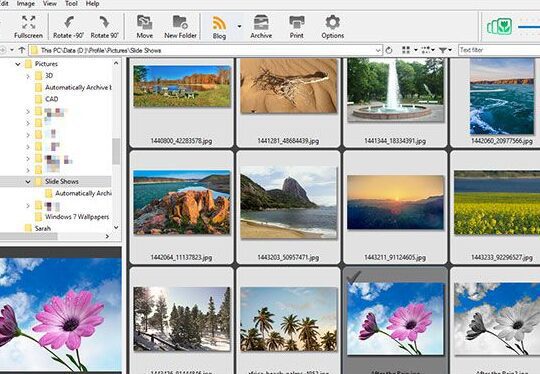Viewport: 540px width, 374px height.
Task: Open the Tool menu
Action: click(71, 4)
